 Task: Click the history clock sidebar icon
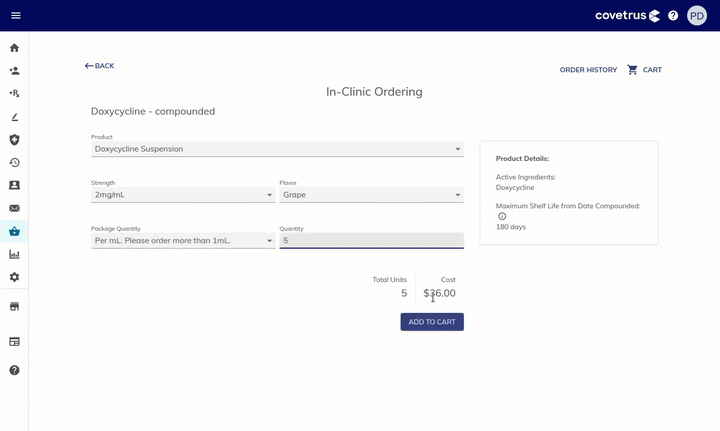tap(14, 162)
